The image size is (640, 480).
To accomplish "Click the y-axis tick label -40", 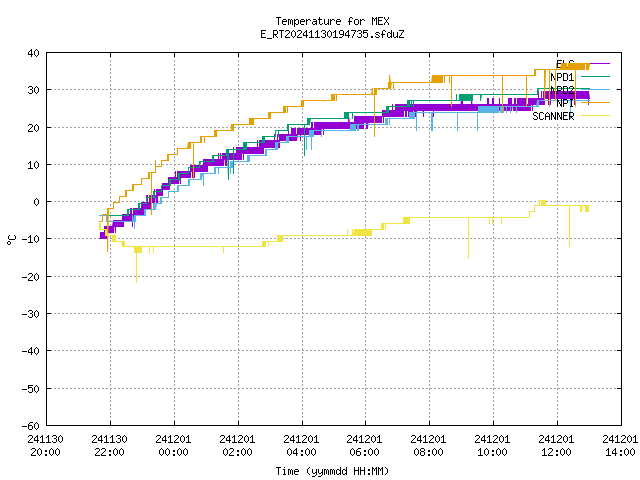I will click(31, 351).
